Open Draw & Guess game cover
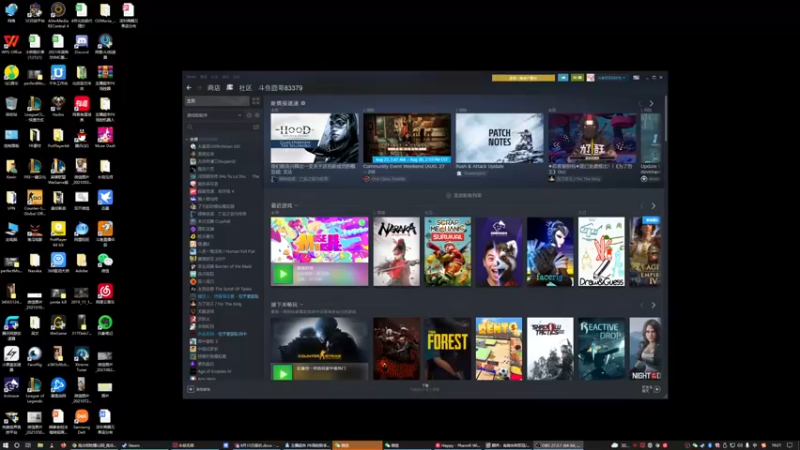Viewport: 800px width, 450px height. pyautogui.click(x=602, y=252)
